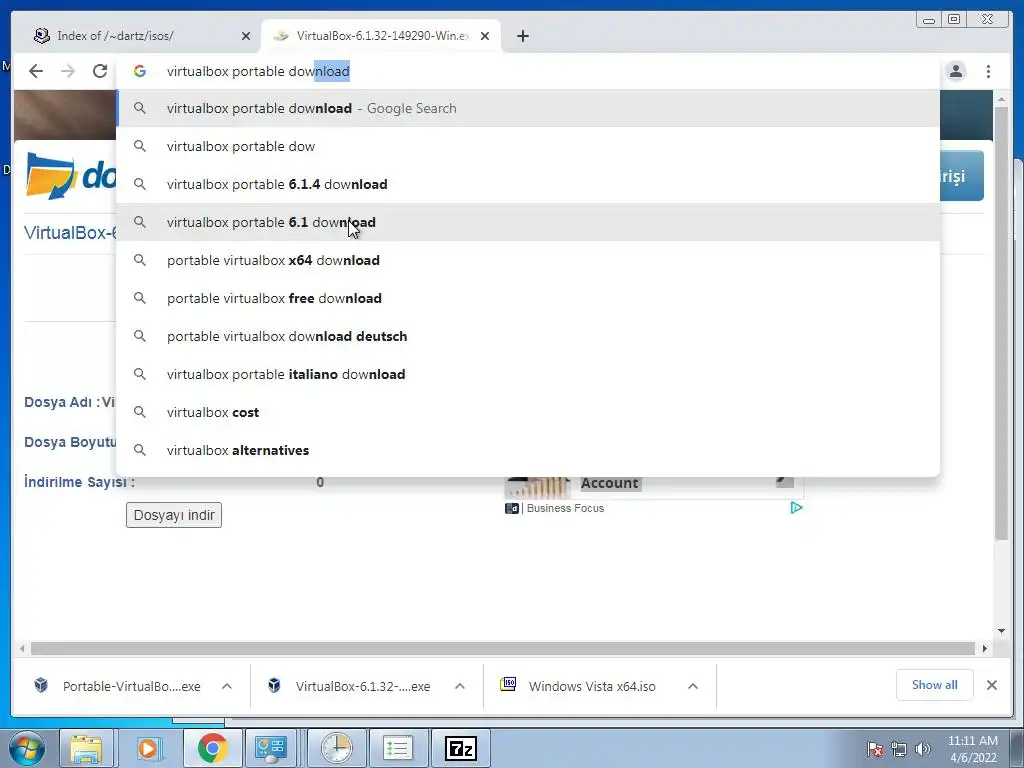Close the downloads bar
Viewport: 1024px width, 768px height.
tap(991, 685)
